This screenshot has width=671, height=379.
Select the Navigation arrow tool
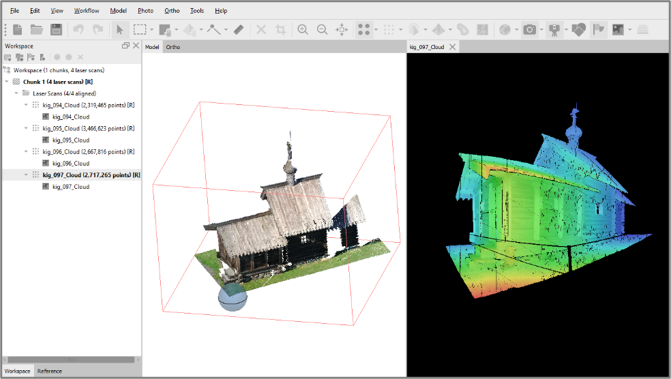[x=119, y=30]
